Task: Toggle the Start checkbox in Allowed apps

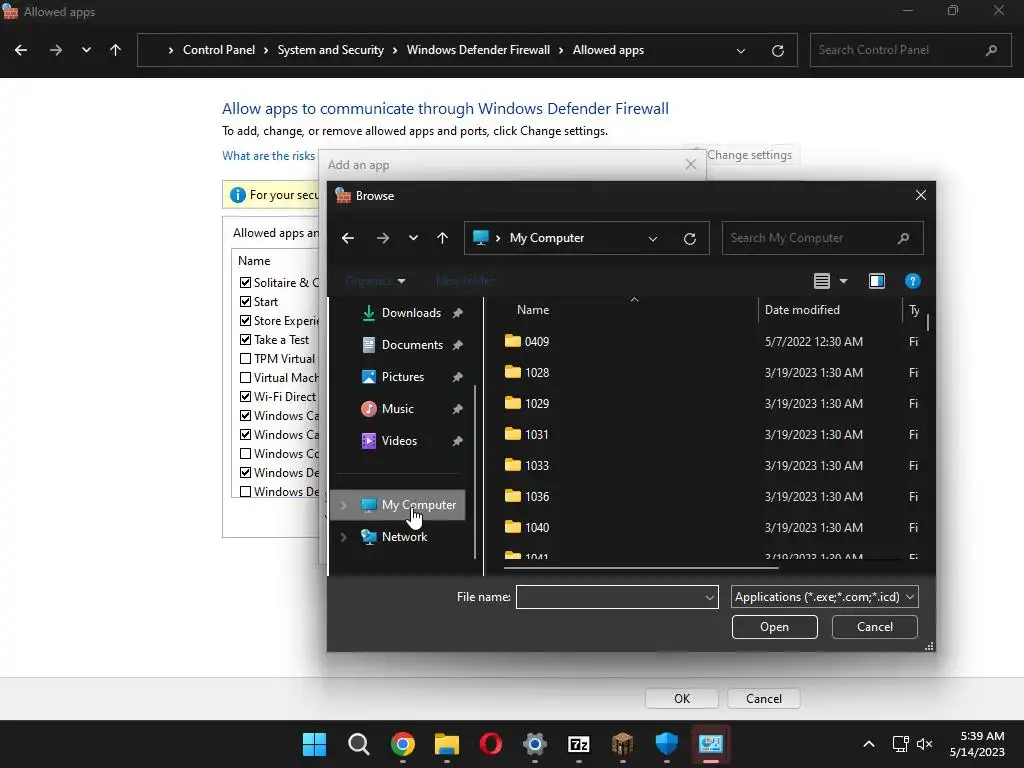Action: 246,302
